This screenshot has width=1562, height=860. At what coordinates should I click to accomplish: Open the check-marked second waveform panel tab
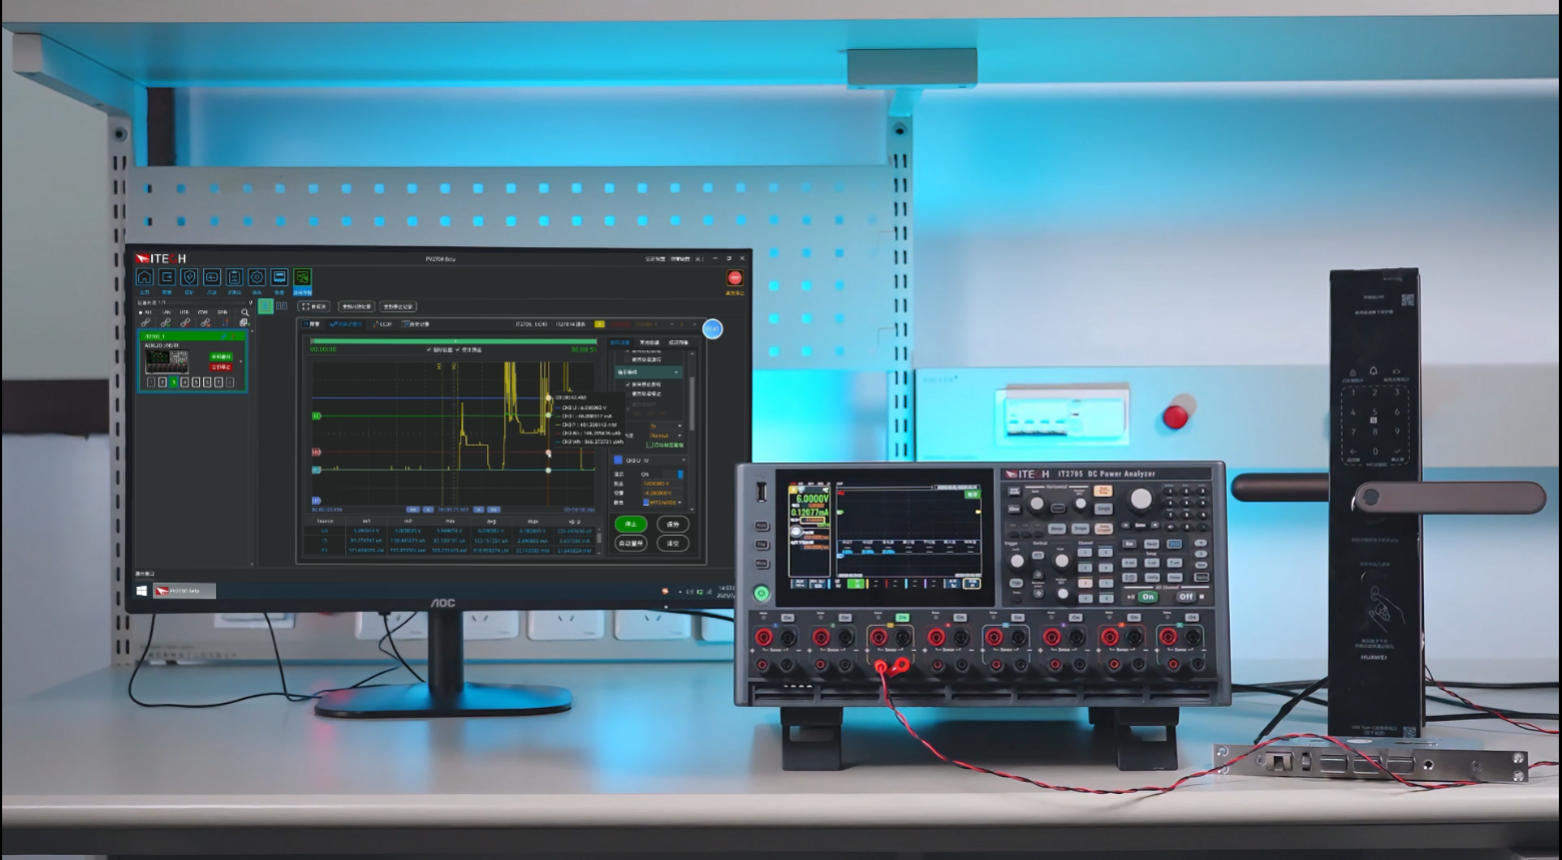point(347,324)
